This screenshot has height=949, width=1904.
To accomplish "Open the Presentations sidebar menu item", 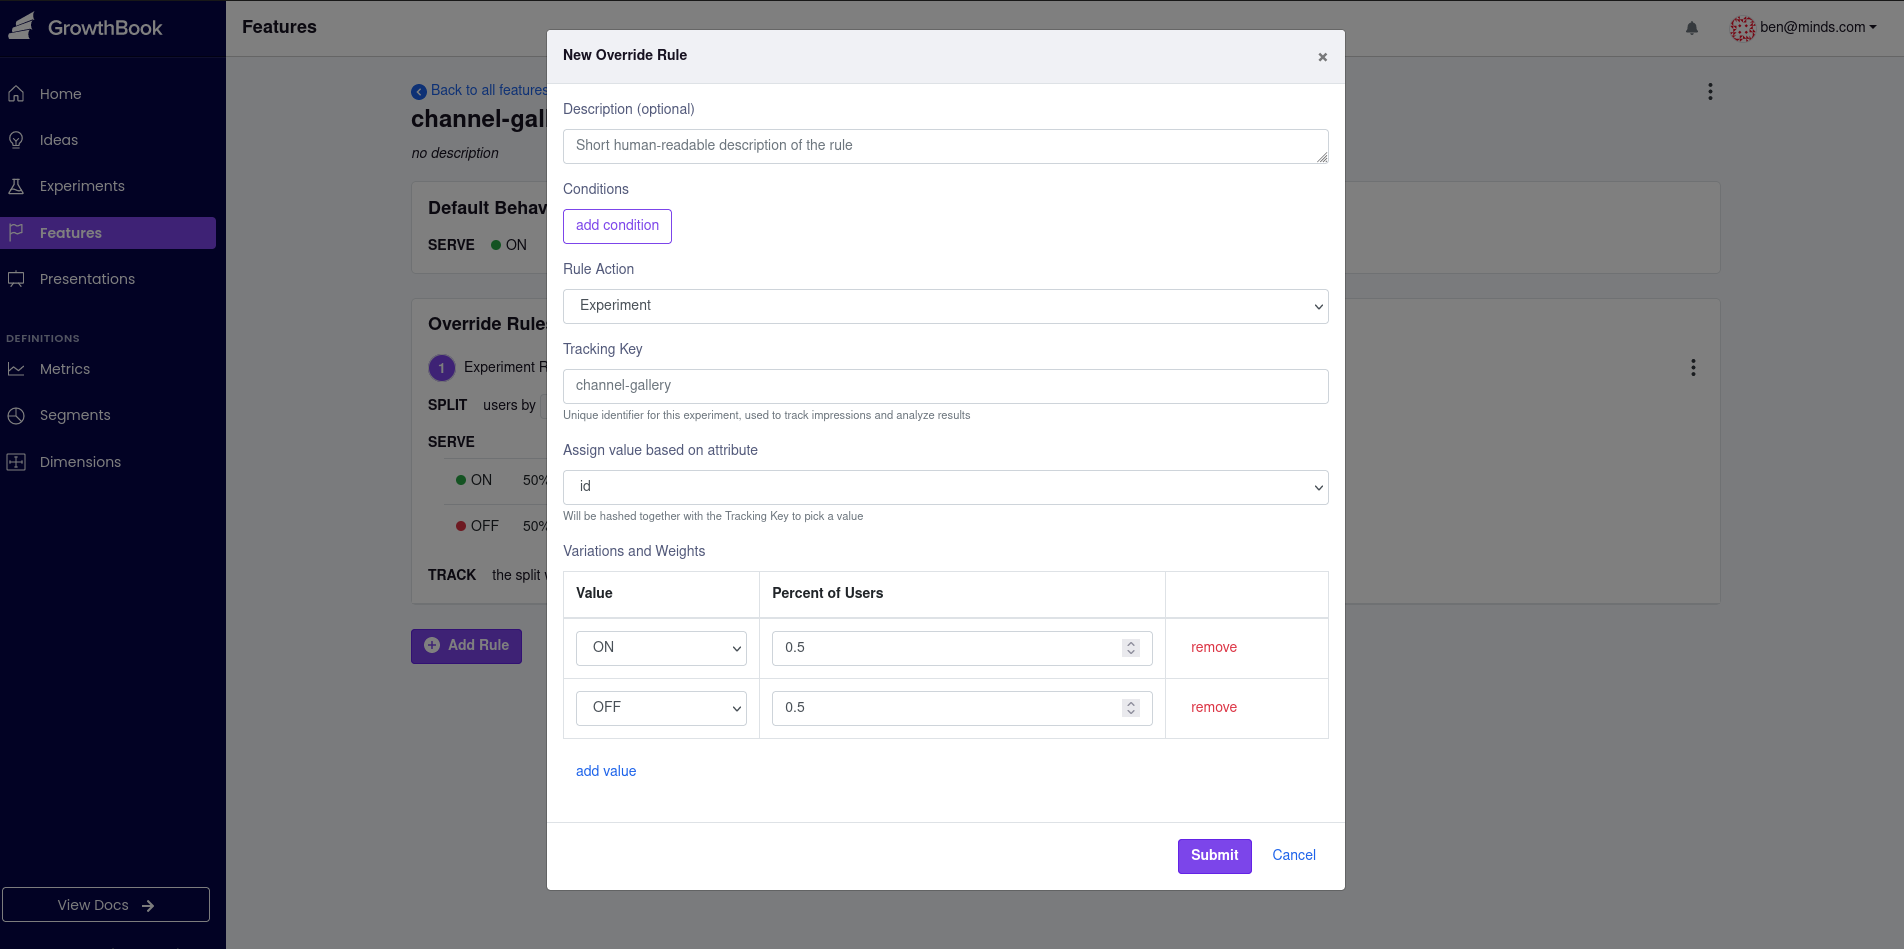I will click(87, 279).
